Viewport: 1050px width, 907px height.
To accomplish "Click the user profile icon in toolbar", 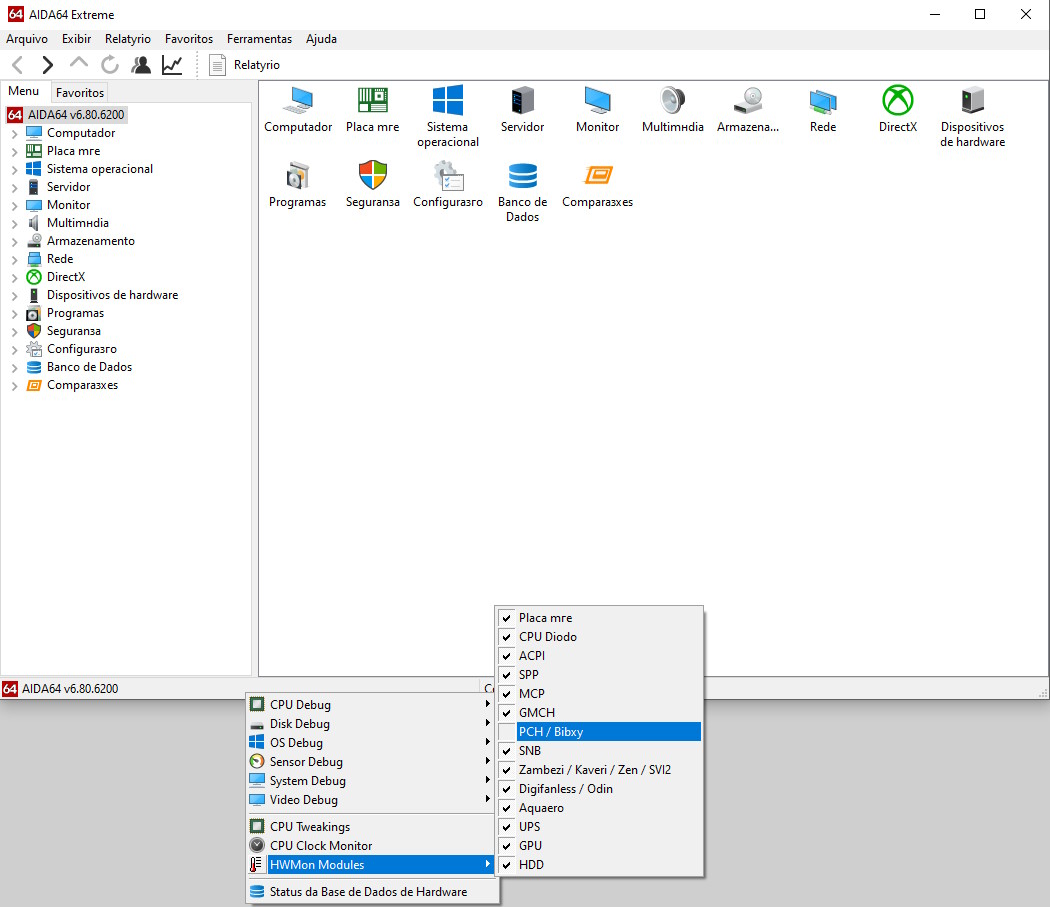I will 141,65.
